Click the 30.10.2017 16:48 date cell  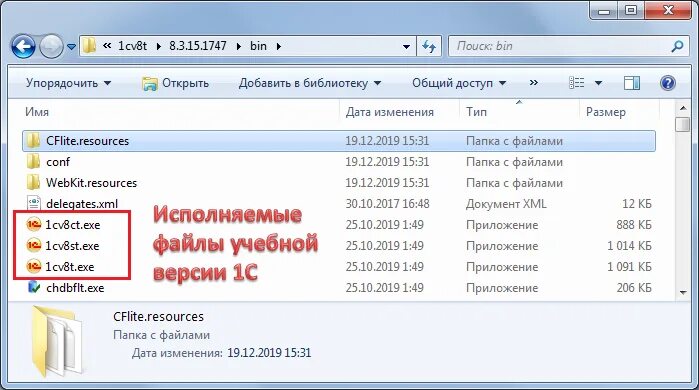pyautogui.click(x=387, y=204)
